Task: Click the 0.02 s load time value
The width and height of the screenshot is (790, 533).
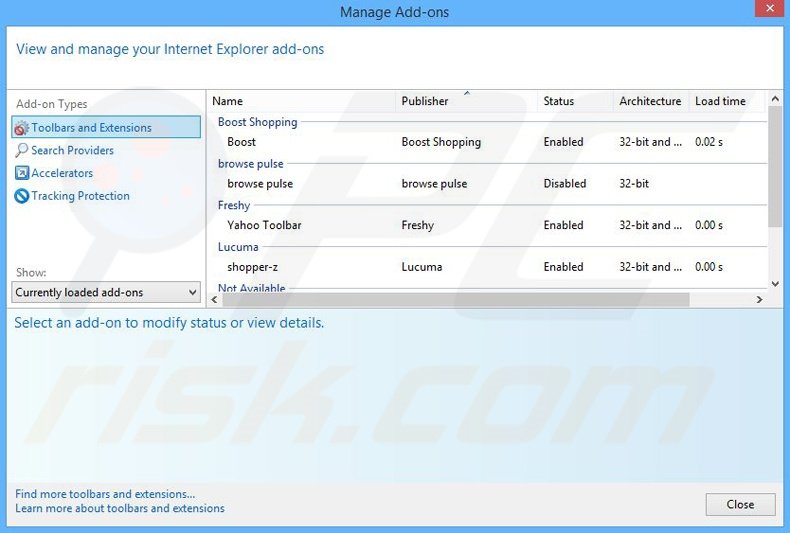Action: coord(709,142)
